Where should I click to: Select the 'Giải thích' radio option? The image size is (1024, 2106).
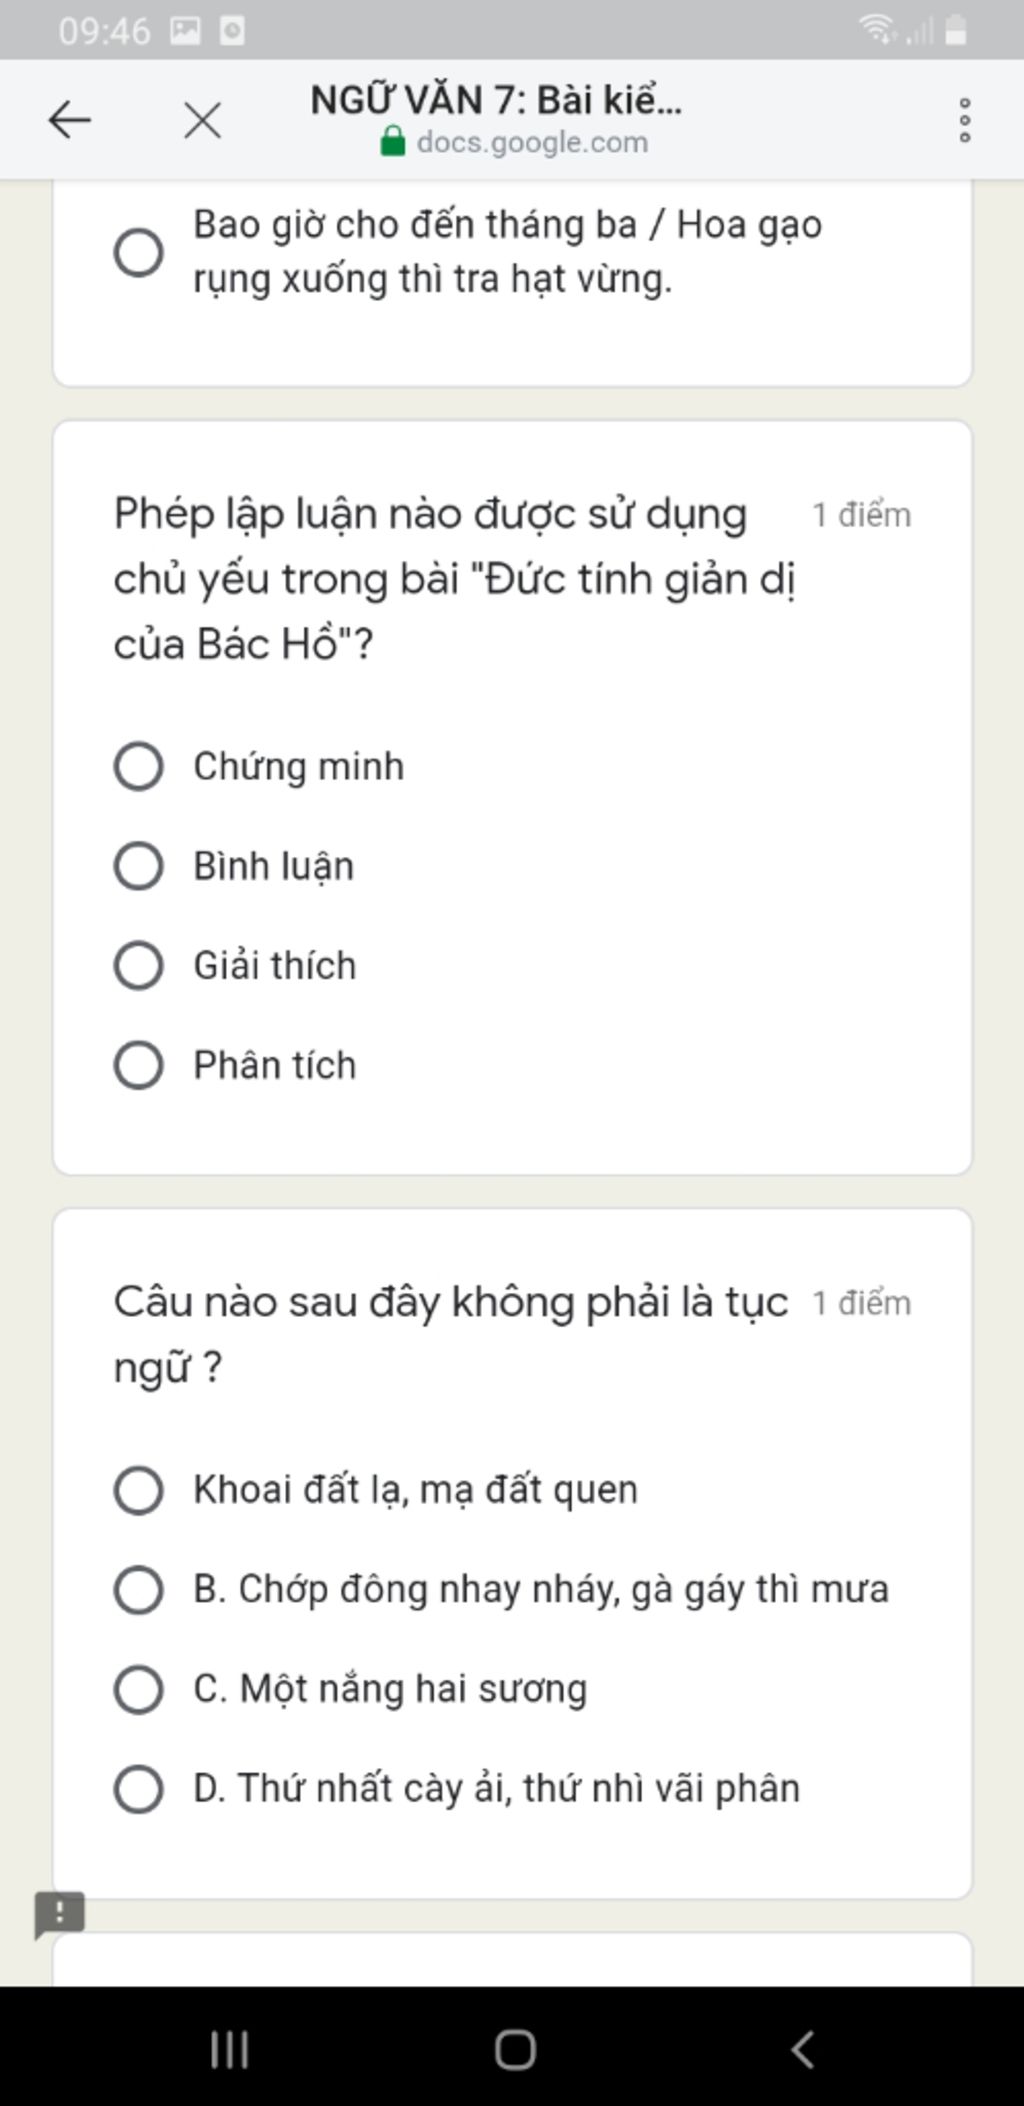(x=139, y=966)
